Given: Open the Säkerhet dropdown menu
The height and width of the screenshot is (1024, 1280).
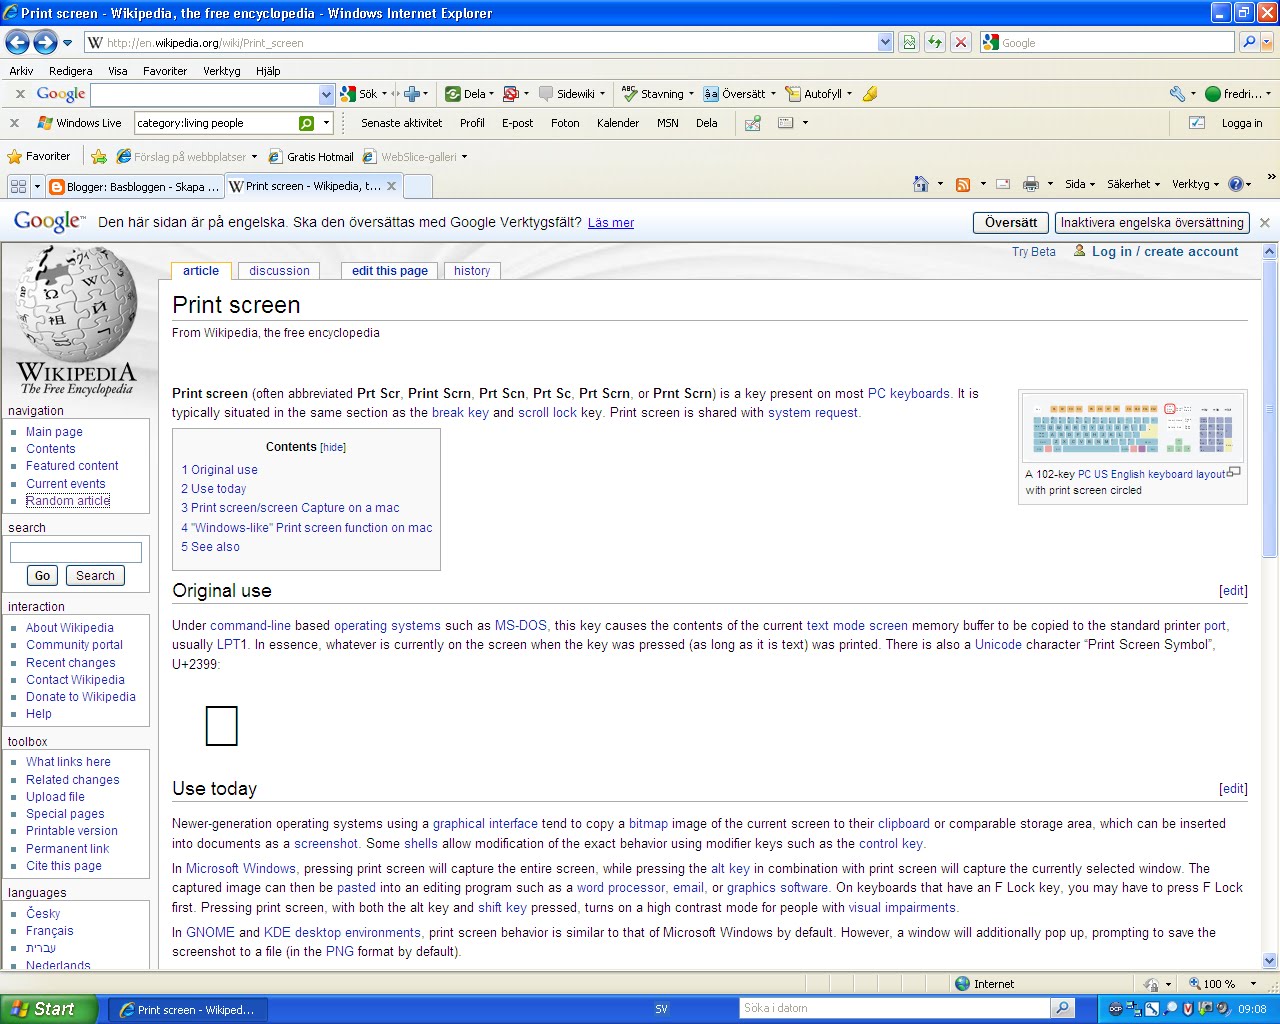Looking at the screenshot, I should [1133, 184].
